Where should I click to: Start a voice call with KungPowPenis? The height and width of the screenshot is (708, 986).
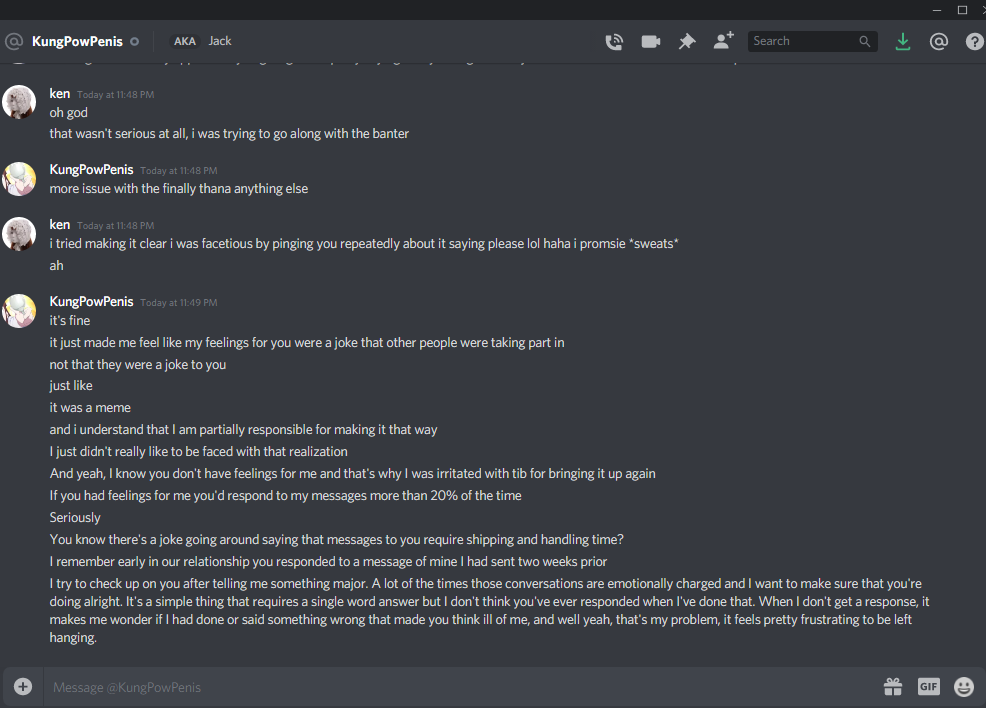[x=614, y=41]
